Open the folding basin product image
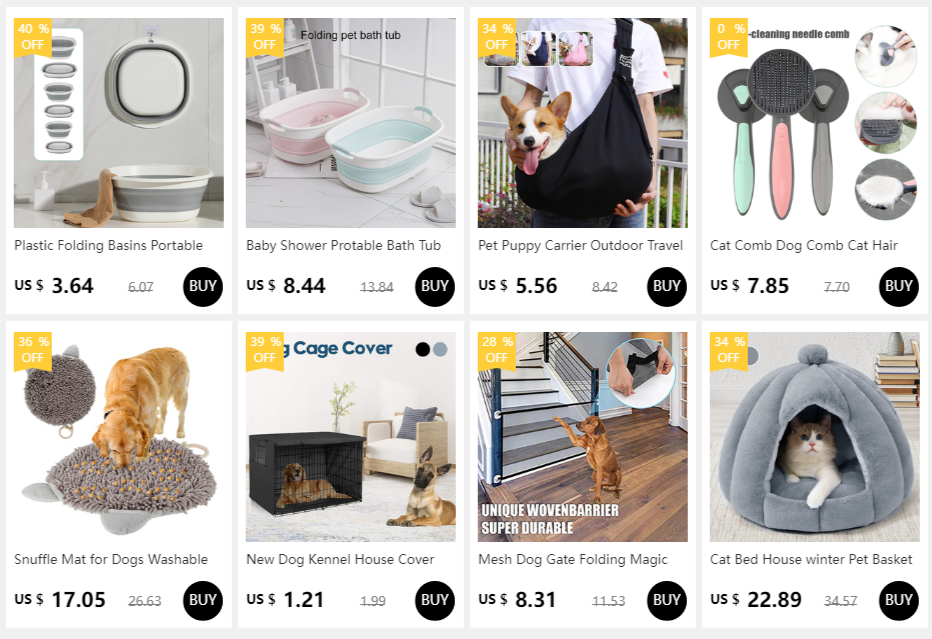 click(119, 122)
